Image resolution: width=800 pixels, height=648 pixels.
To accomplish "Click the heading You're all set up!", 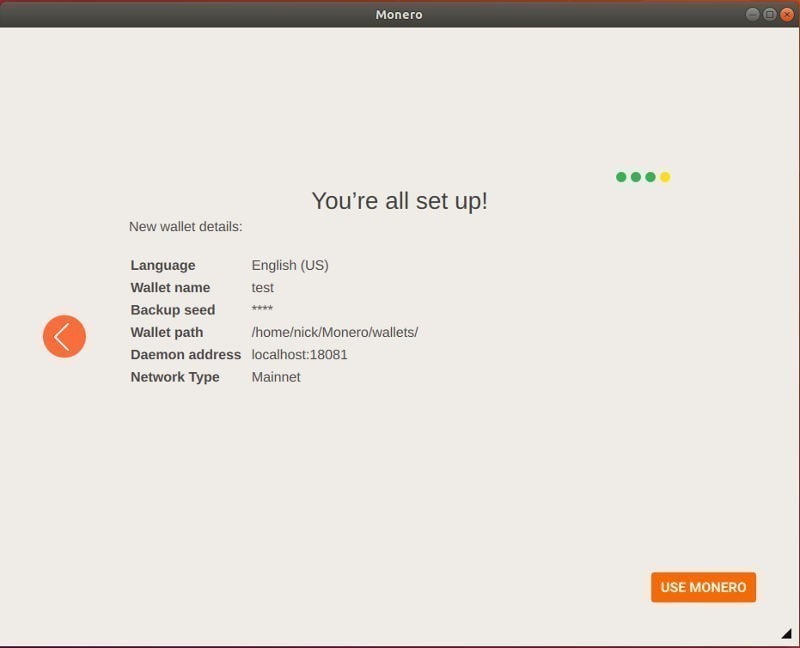I will point(399,200).
